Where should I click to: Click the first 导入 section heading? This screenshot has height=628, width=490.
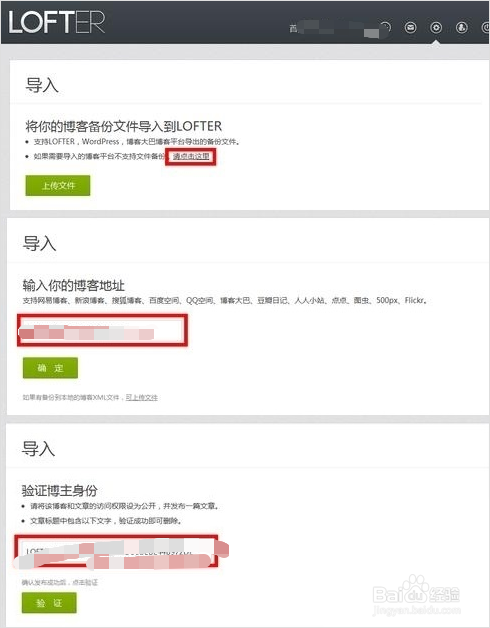click(42, 85)
